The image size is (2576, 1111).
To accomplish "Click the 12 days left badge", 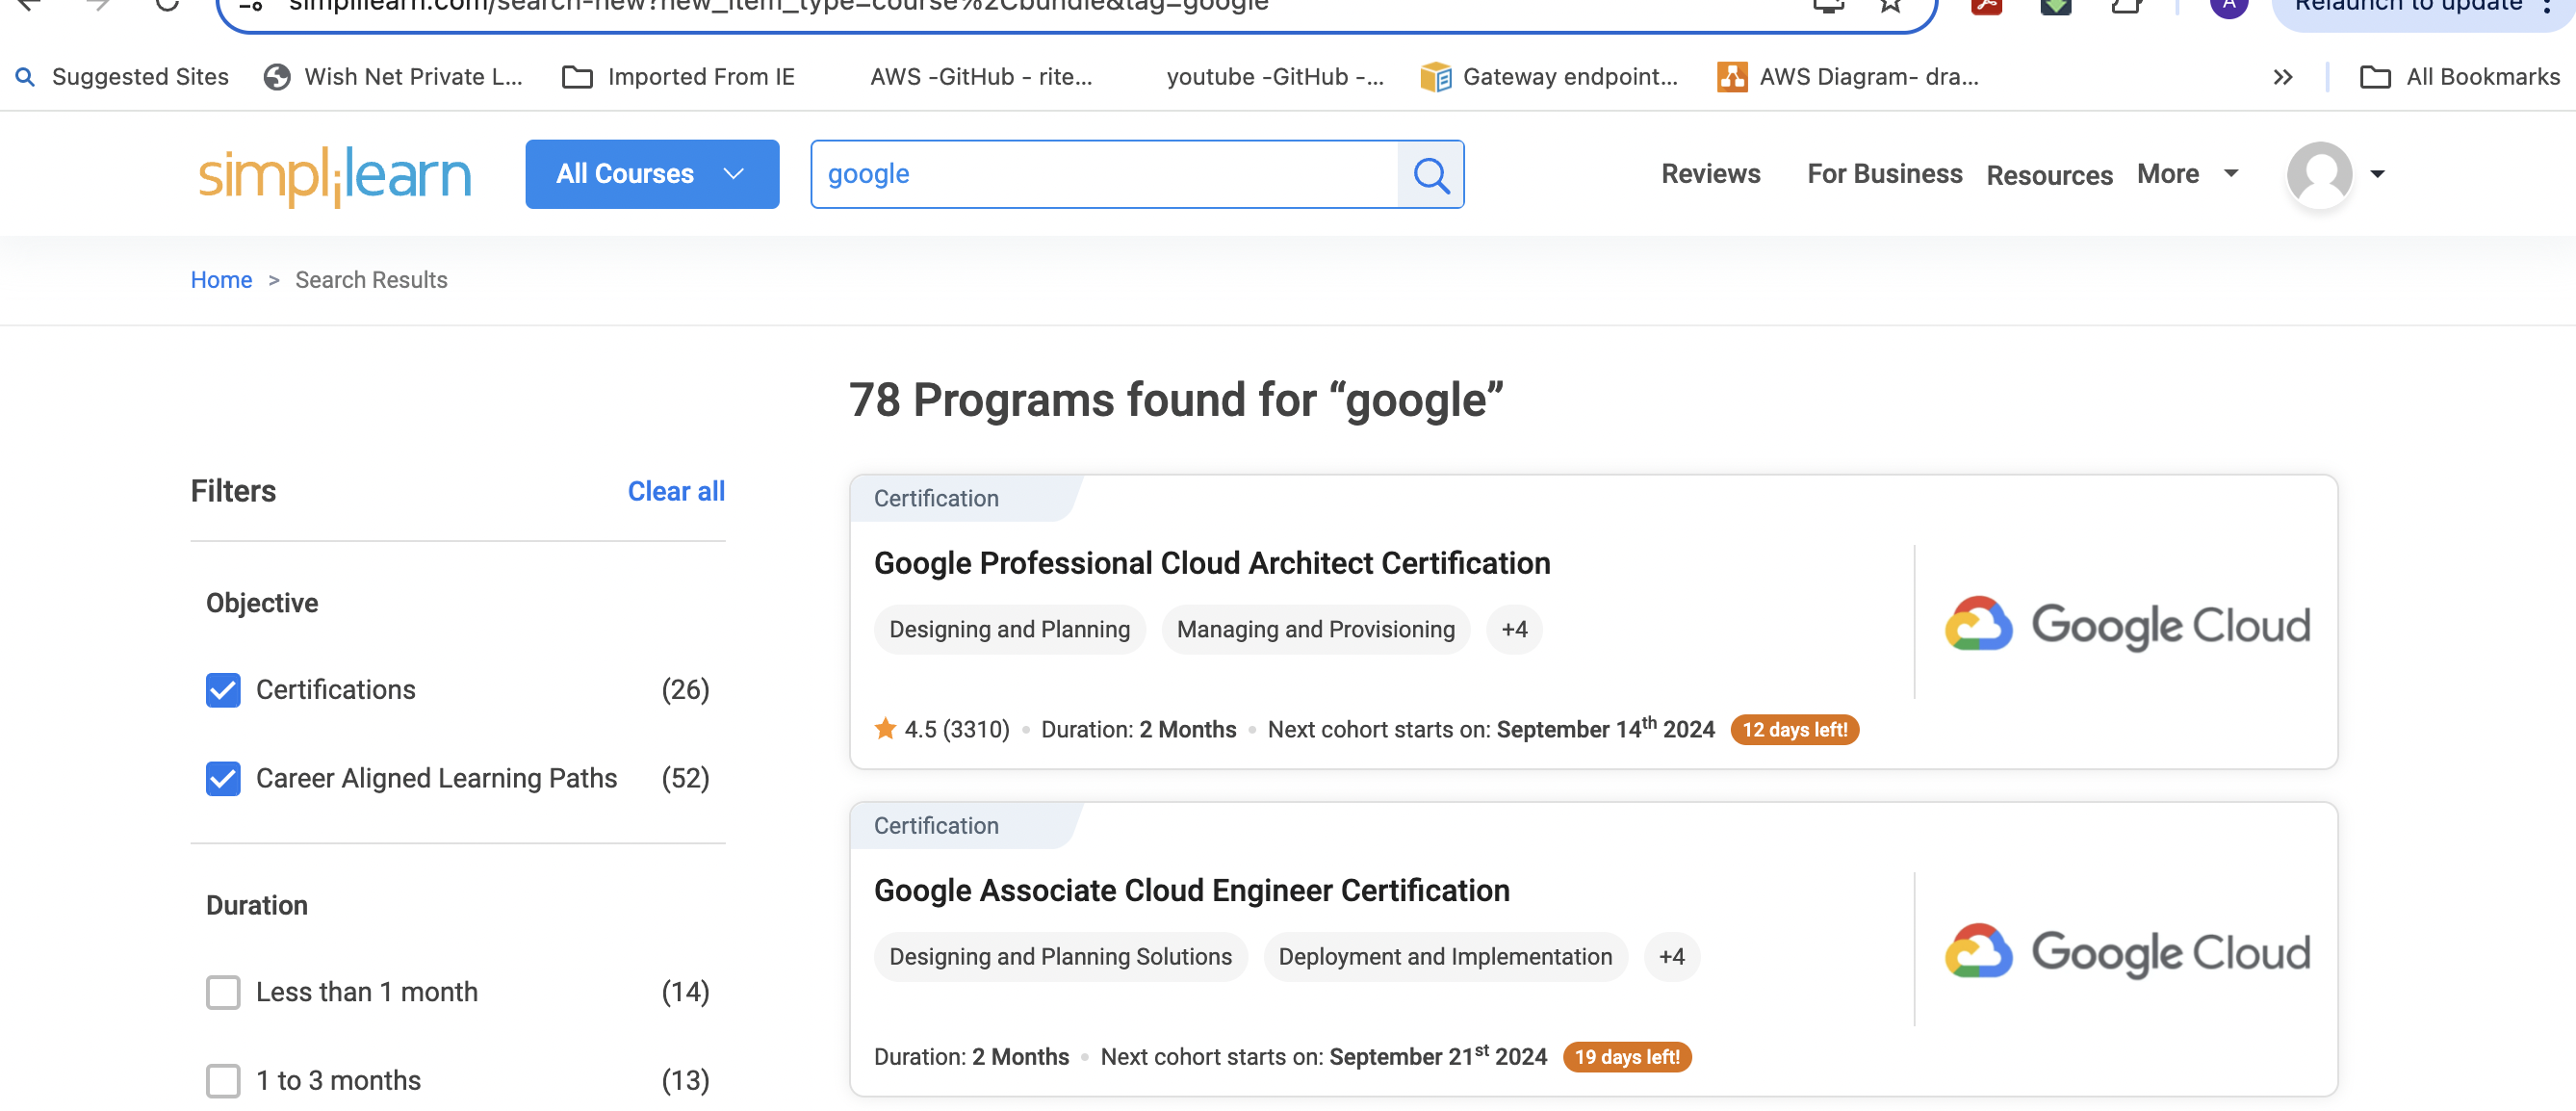I will 1794,729.
